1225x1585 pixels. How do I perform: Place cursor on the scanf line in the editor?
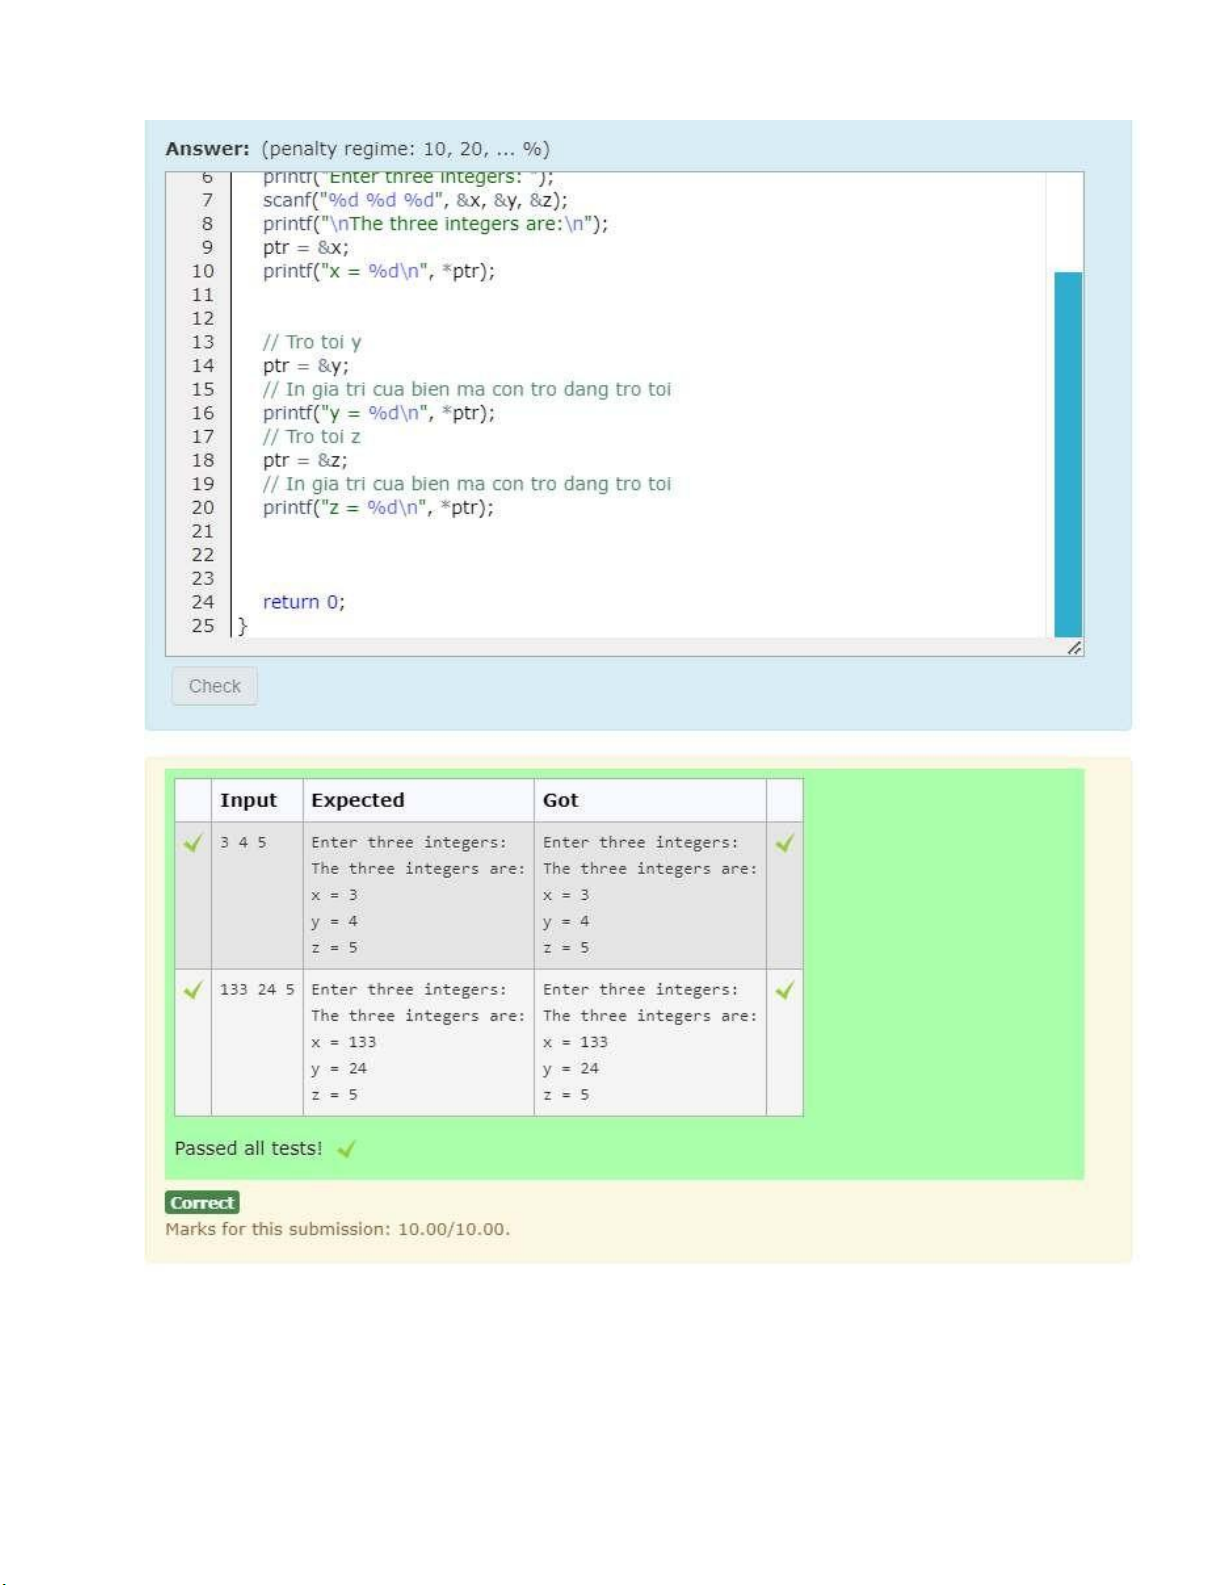pos(414,200)
